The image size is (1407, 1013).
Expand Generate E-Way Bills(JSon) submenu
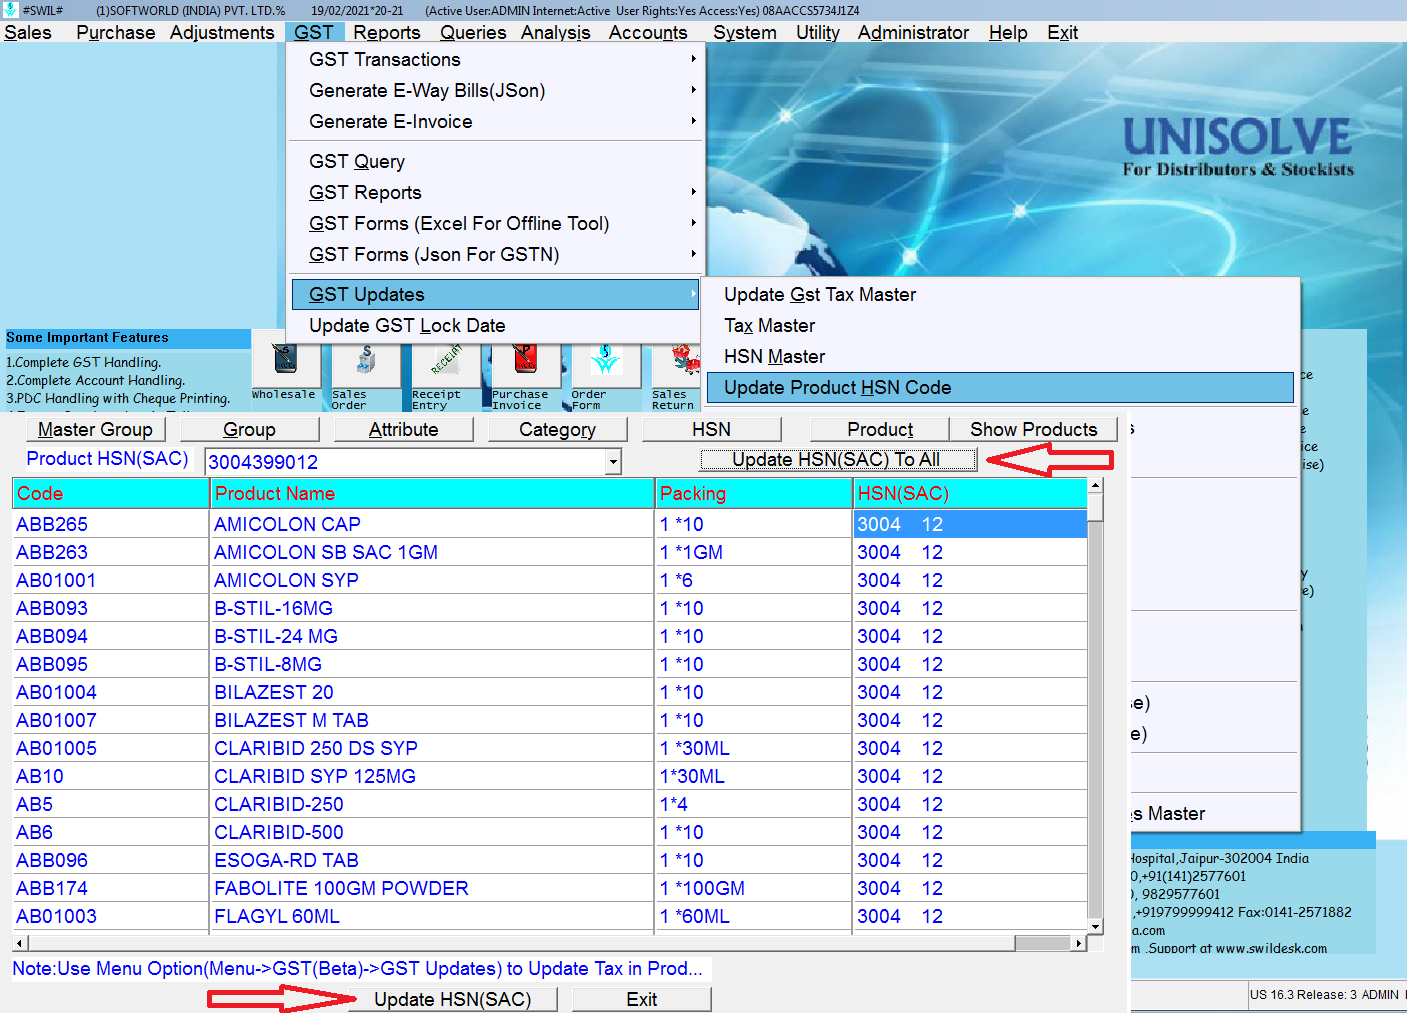tap(497, 90)
